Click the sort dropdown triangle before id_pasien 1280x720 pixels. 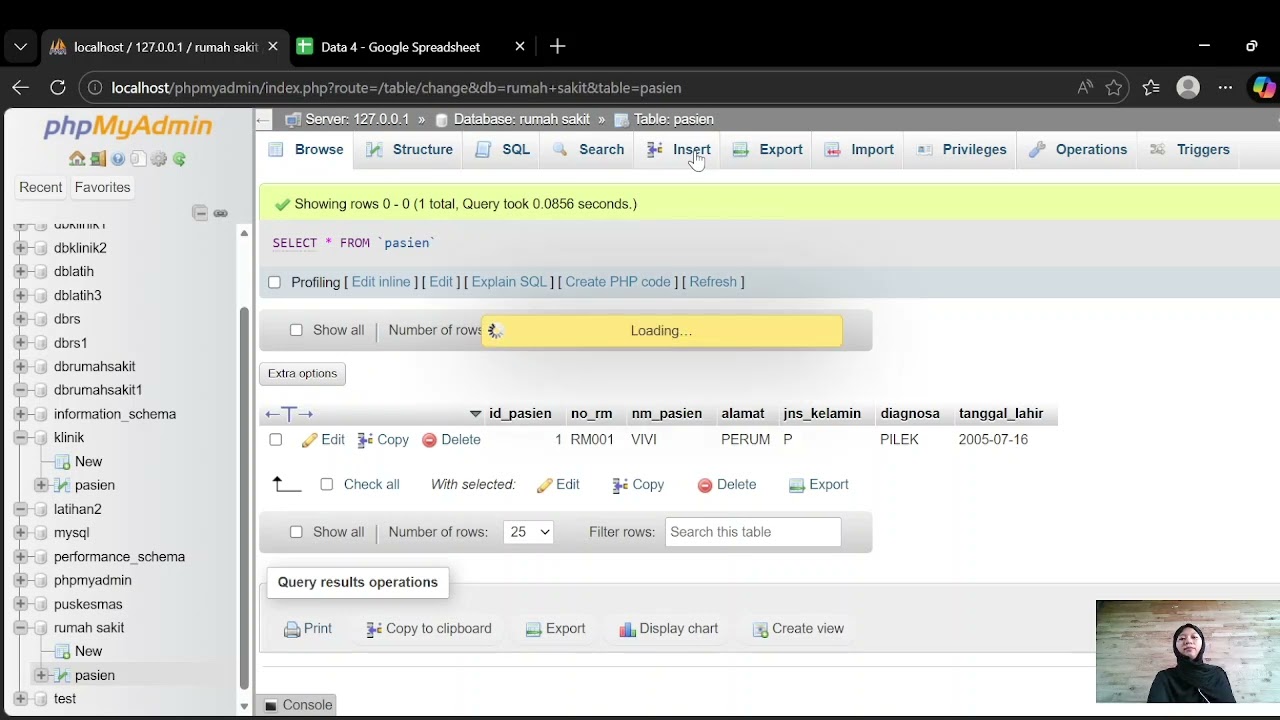coord(475,414)
